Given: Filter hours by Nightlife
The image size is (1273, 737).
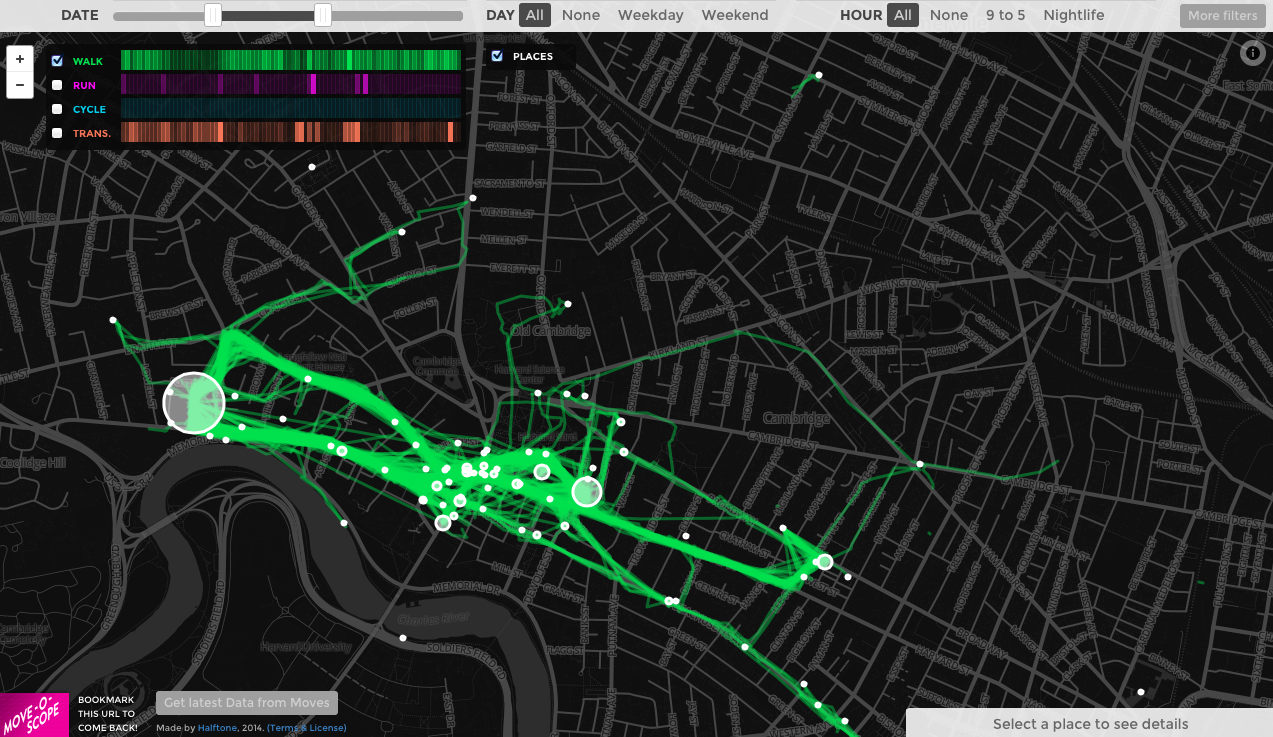Looking at the screenshot, I should [1074, 15].
